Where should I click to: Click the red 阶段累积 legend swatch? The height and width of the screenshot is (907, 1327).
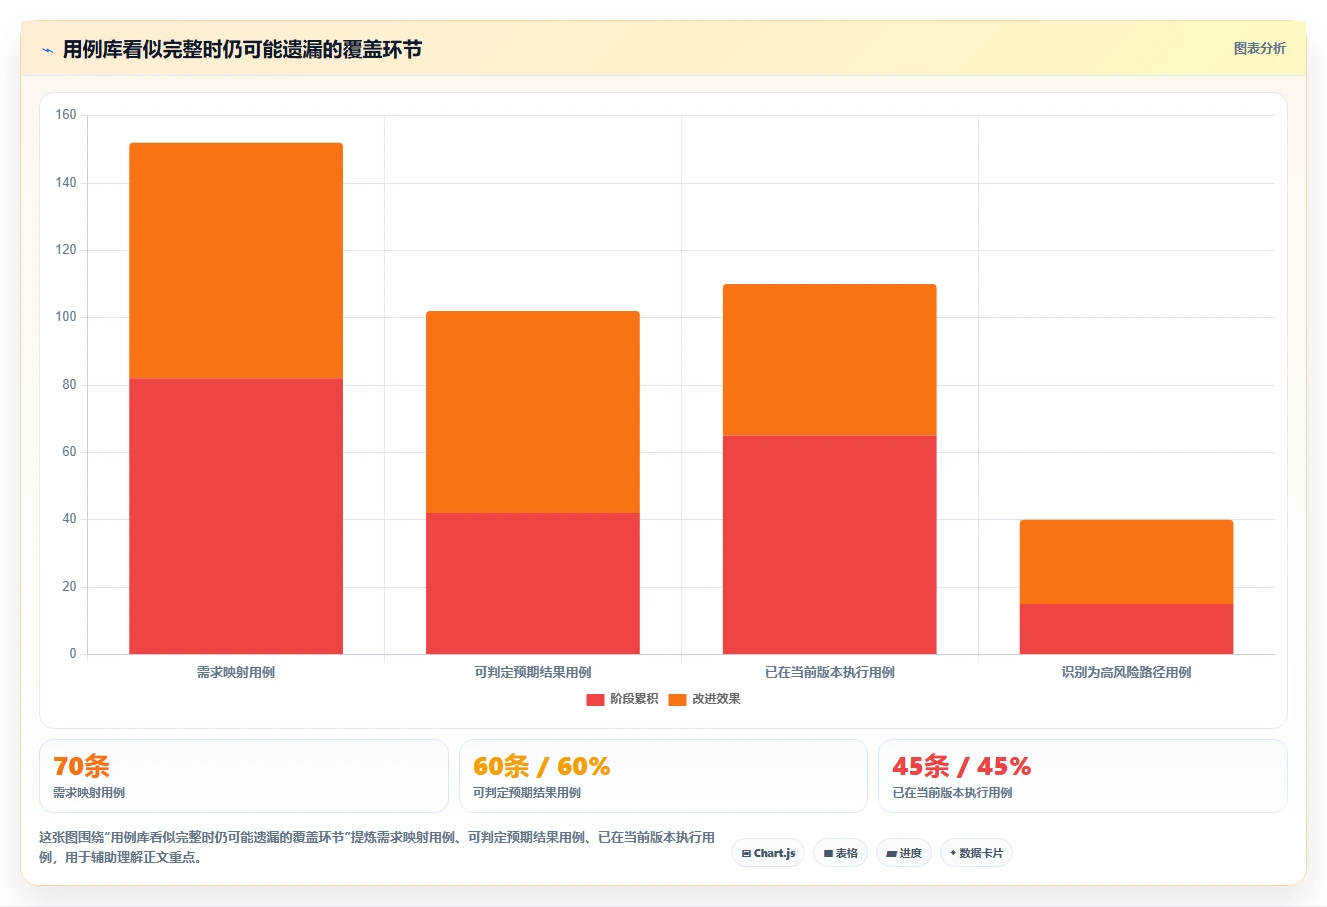[x=595, y=699]
